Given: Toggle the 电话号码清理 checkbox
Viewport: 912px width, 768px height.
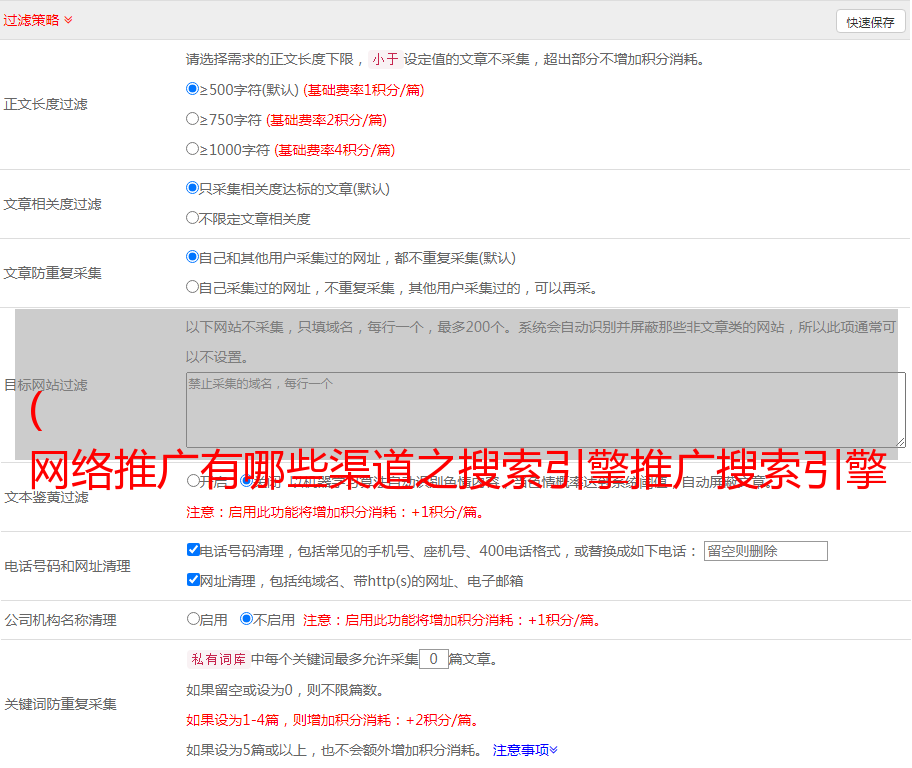Looking at the screenshot, I should pyautogui.click(x=193, y=550).
